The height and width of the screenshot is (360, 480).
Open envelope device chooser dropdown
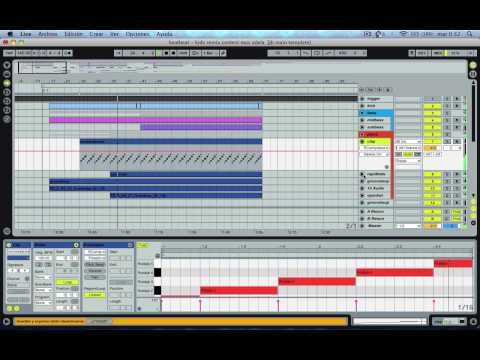click(x=95, y=252)
